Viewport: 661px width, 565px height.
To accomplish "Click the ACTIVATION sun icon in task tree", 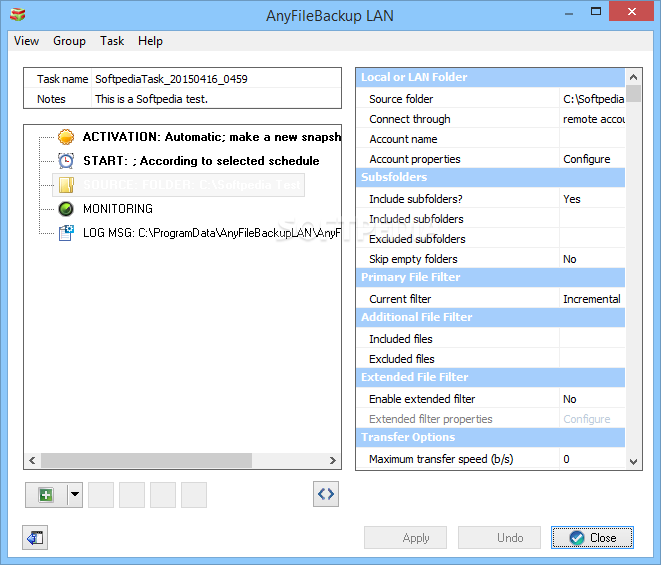I will [x=66, y=137].
